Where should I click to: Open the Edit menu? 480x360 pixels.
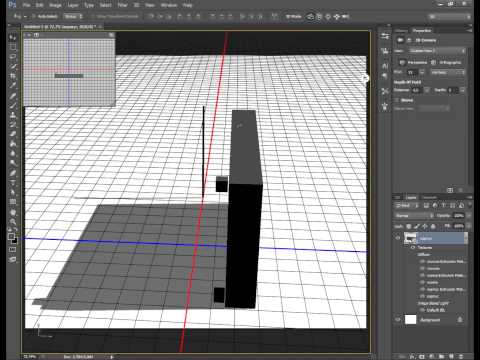coord(39,5)
